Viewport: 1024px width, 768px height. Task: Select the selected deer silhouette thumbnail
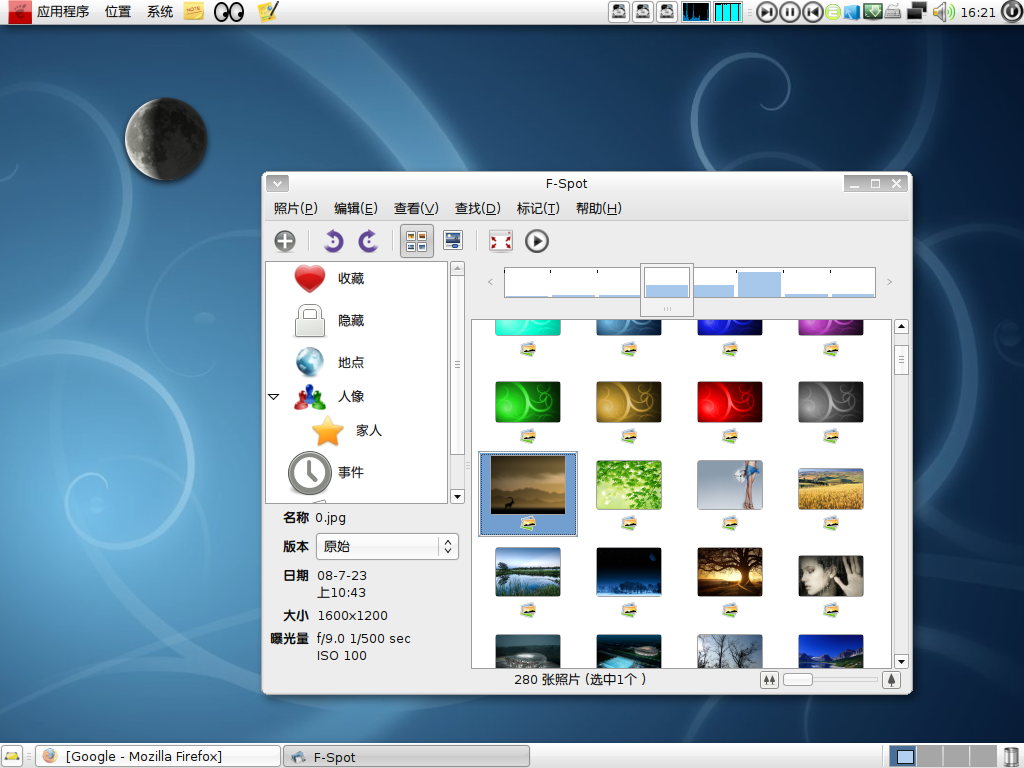point(528,485)
